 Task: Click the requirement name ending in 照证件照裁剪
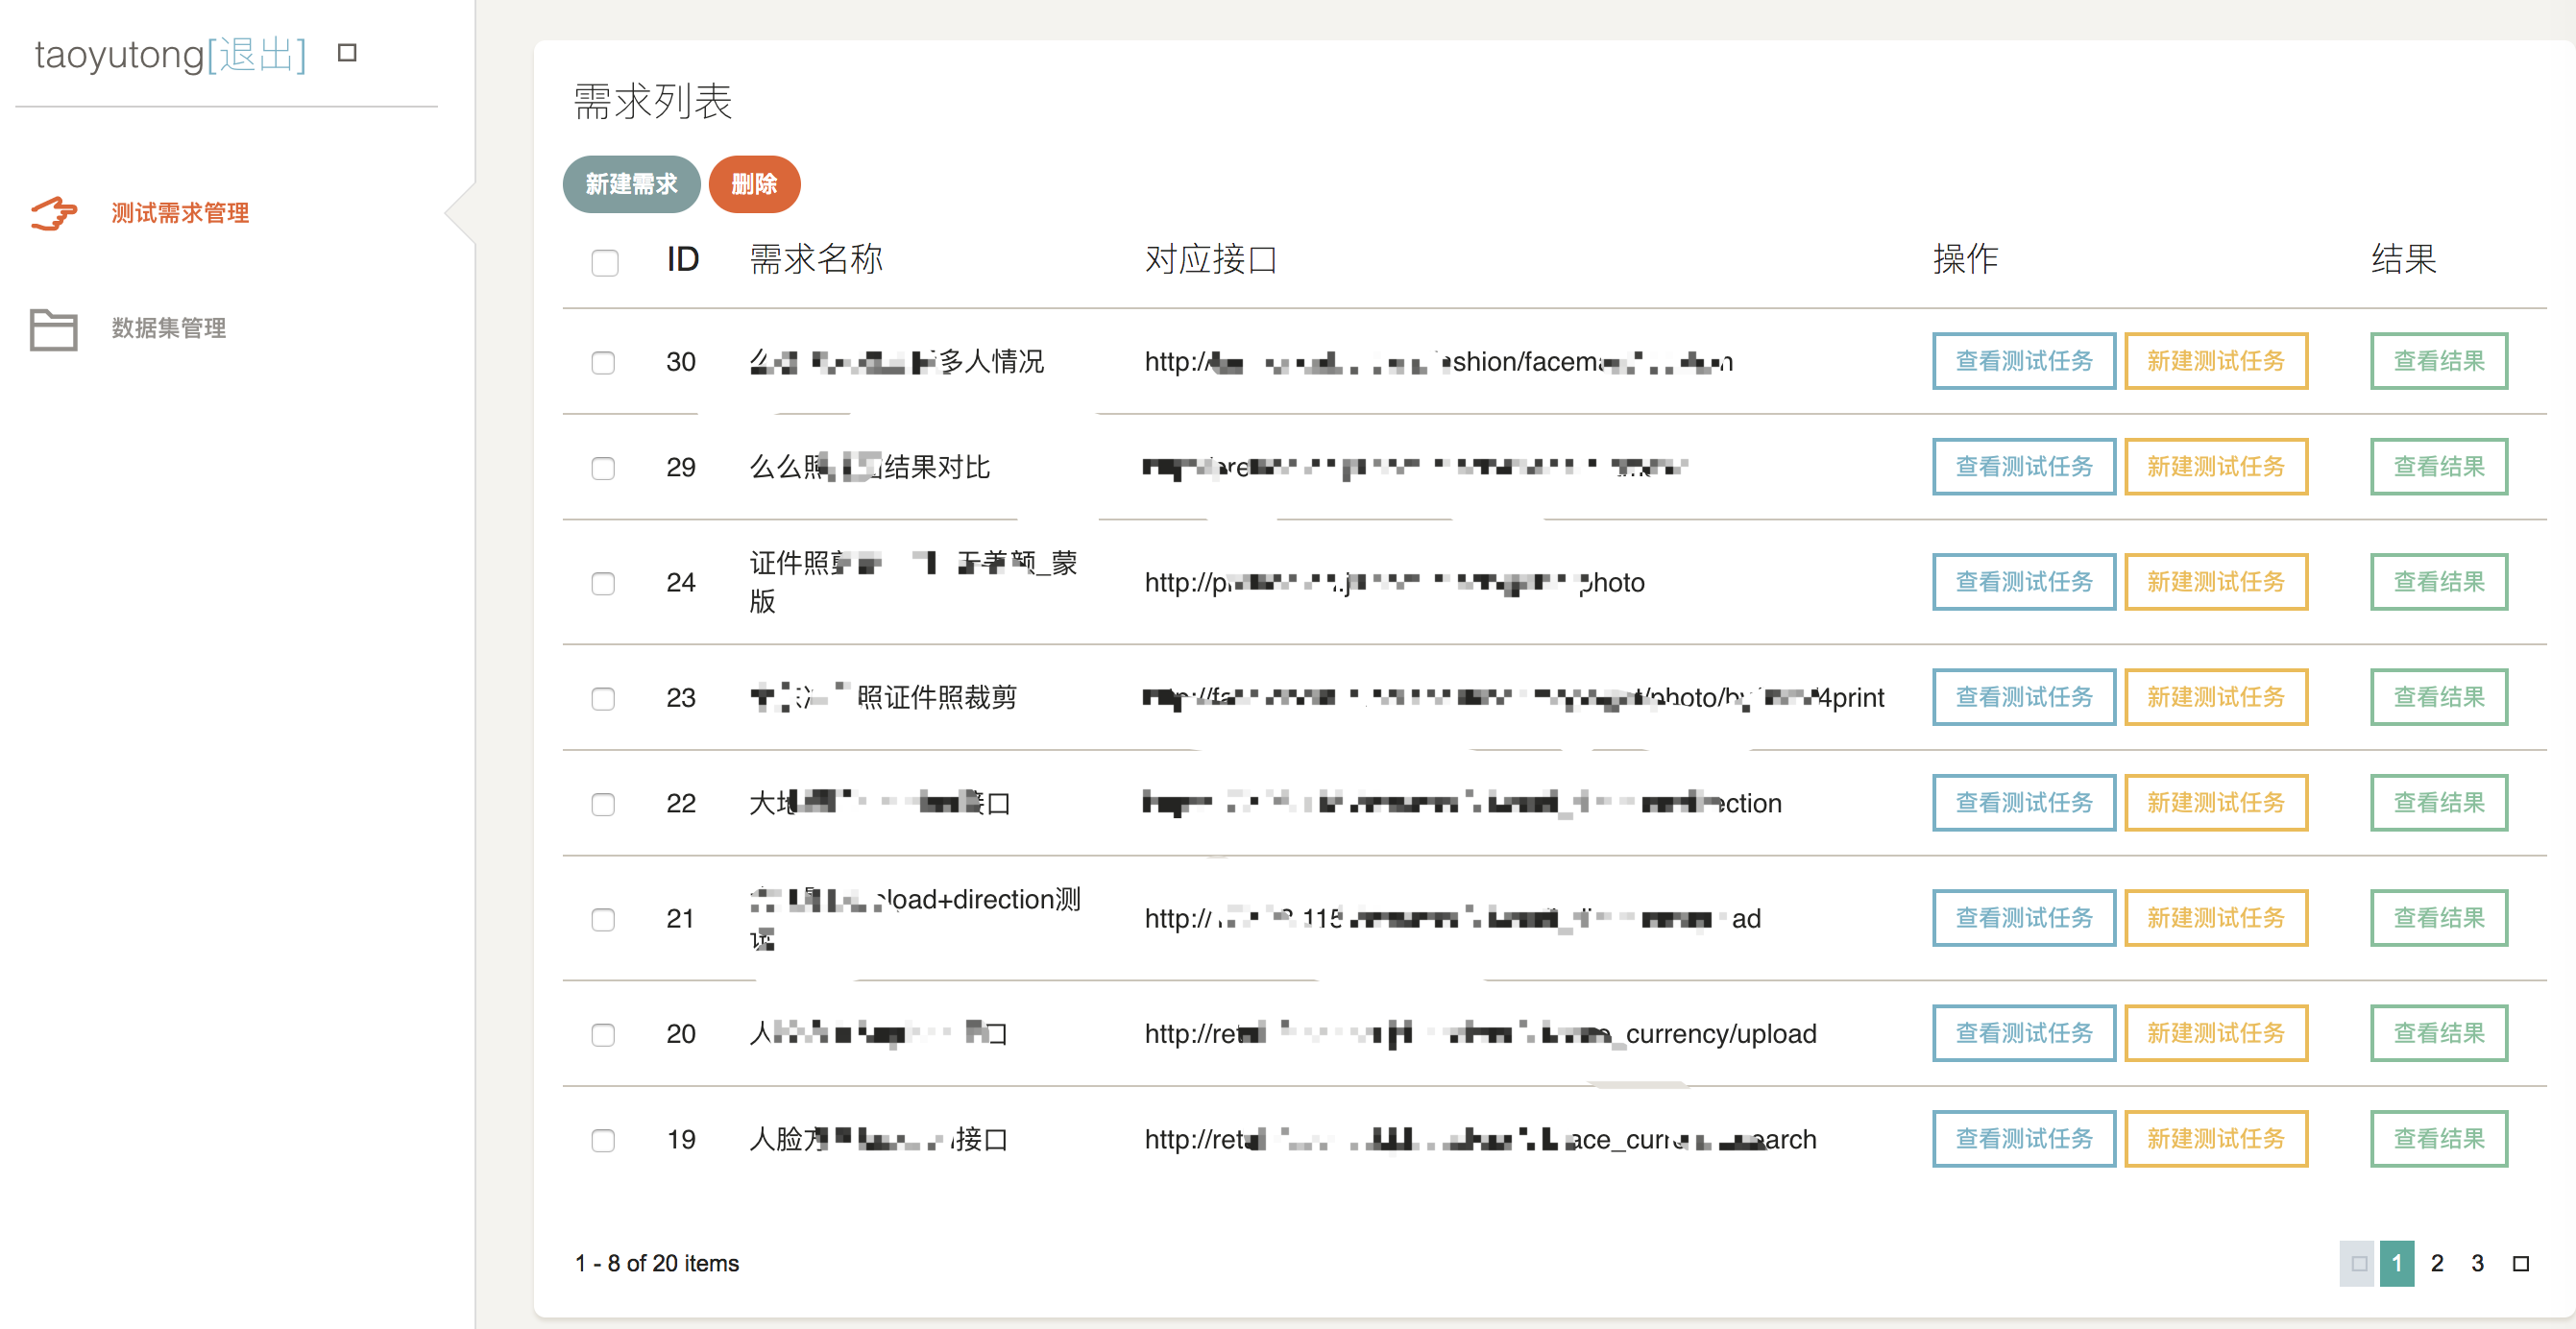[883, 698]
